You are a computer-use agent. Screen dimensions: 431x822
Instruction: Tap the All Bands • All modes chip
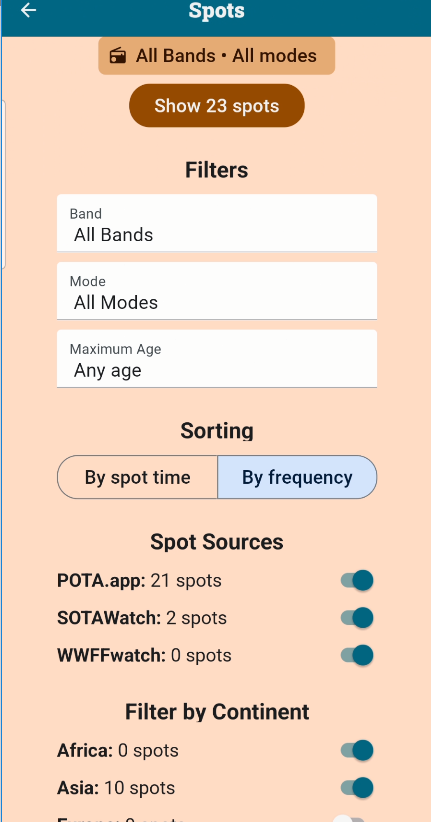pos(217,56)
